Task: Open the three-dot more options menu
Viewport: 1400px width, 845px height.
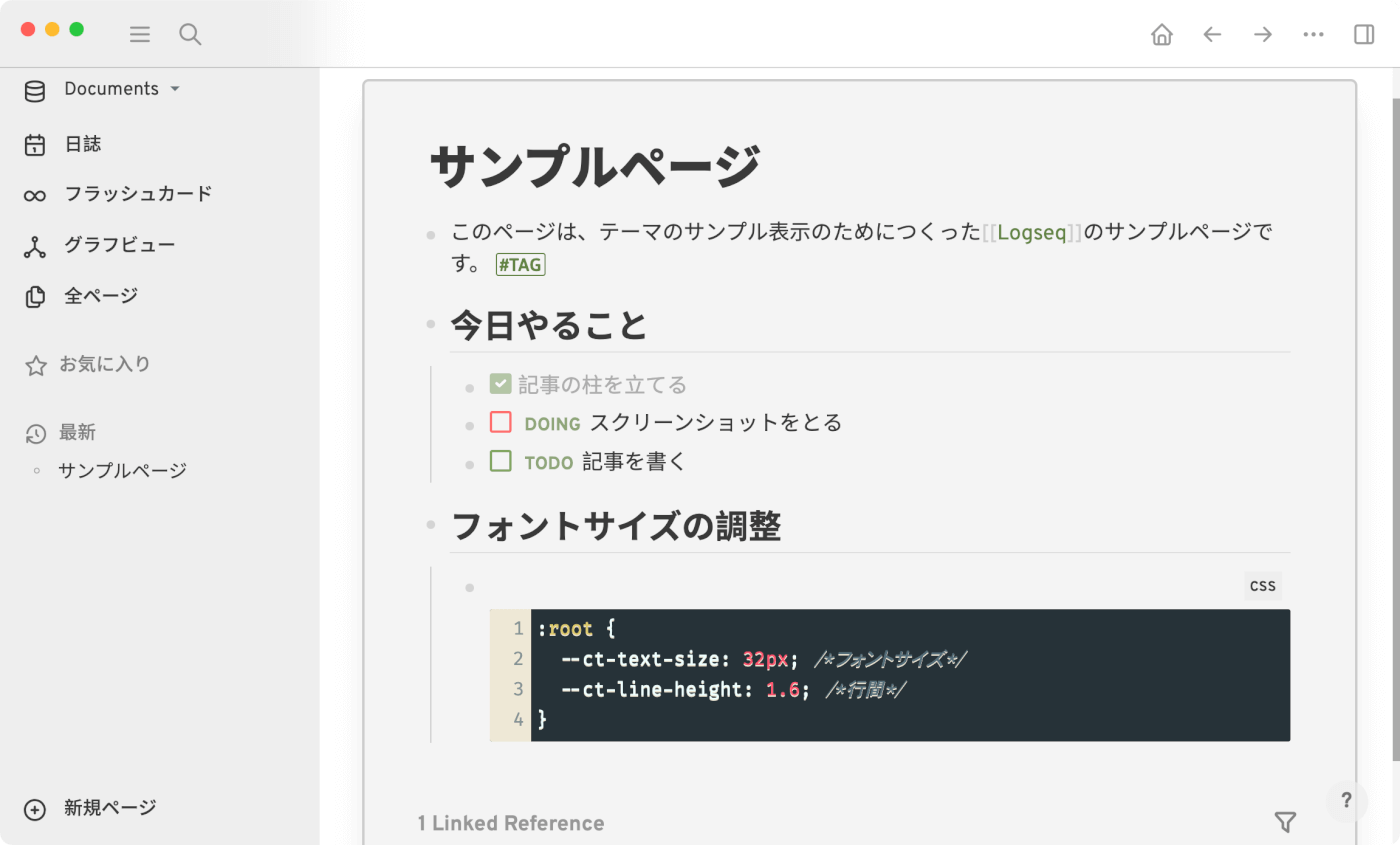Action: click(1313, 33)
